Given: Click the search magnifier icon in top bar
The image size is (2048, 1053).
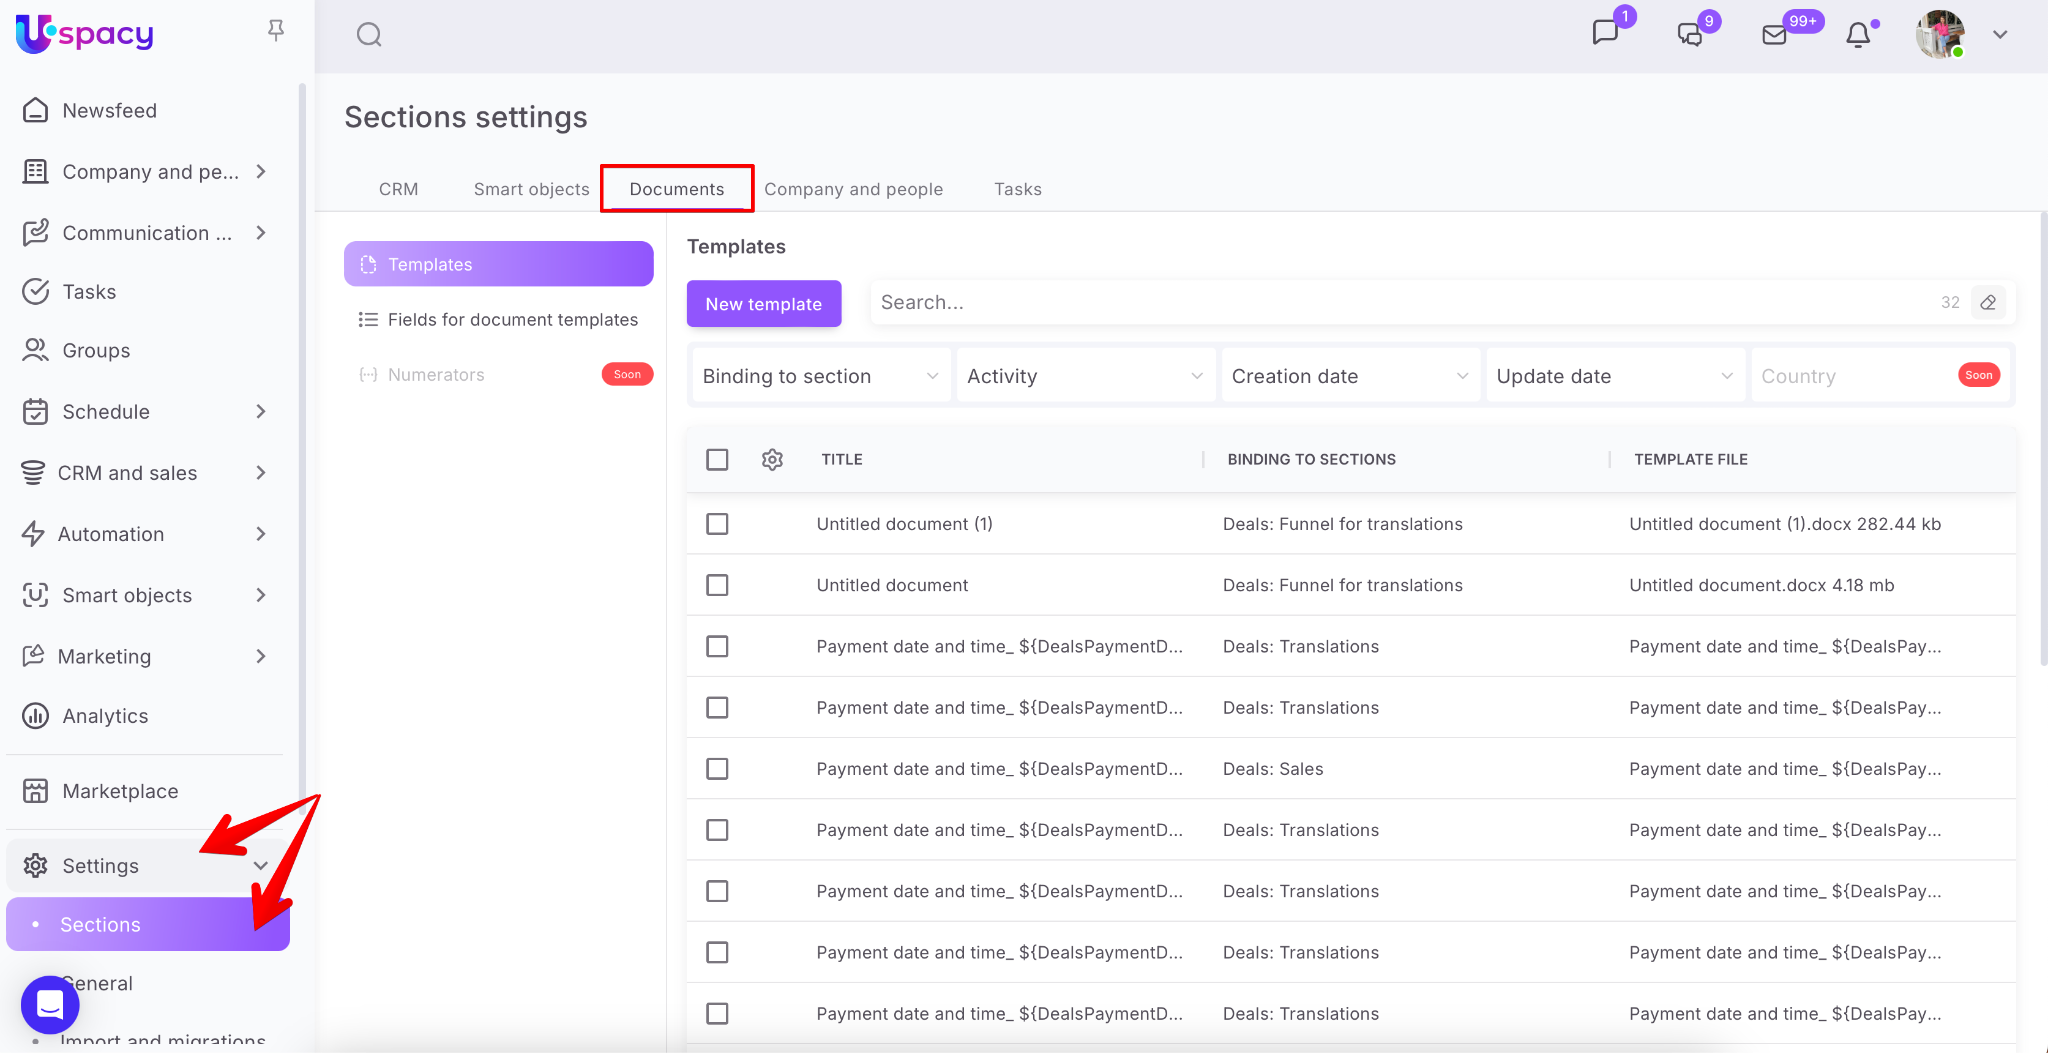Looking at the screenshot, I should (369, 35).
